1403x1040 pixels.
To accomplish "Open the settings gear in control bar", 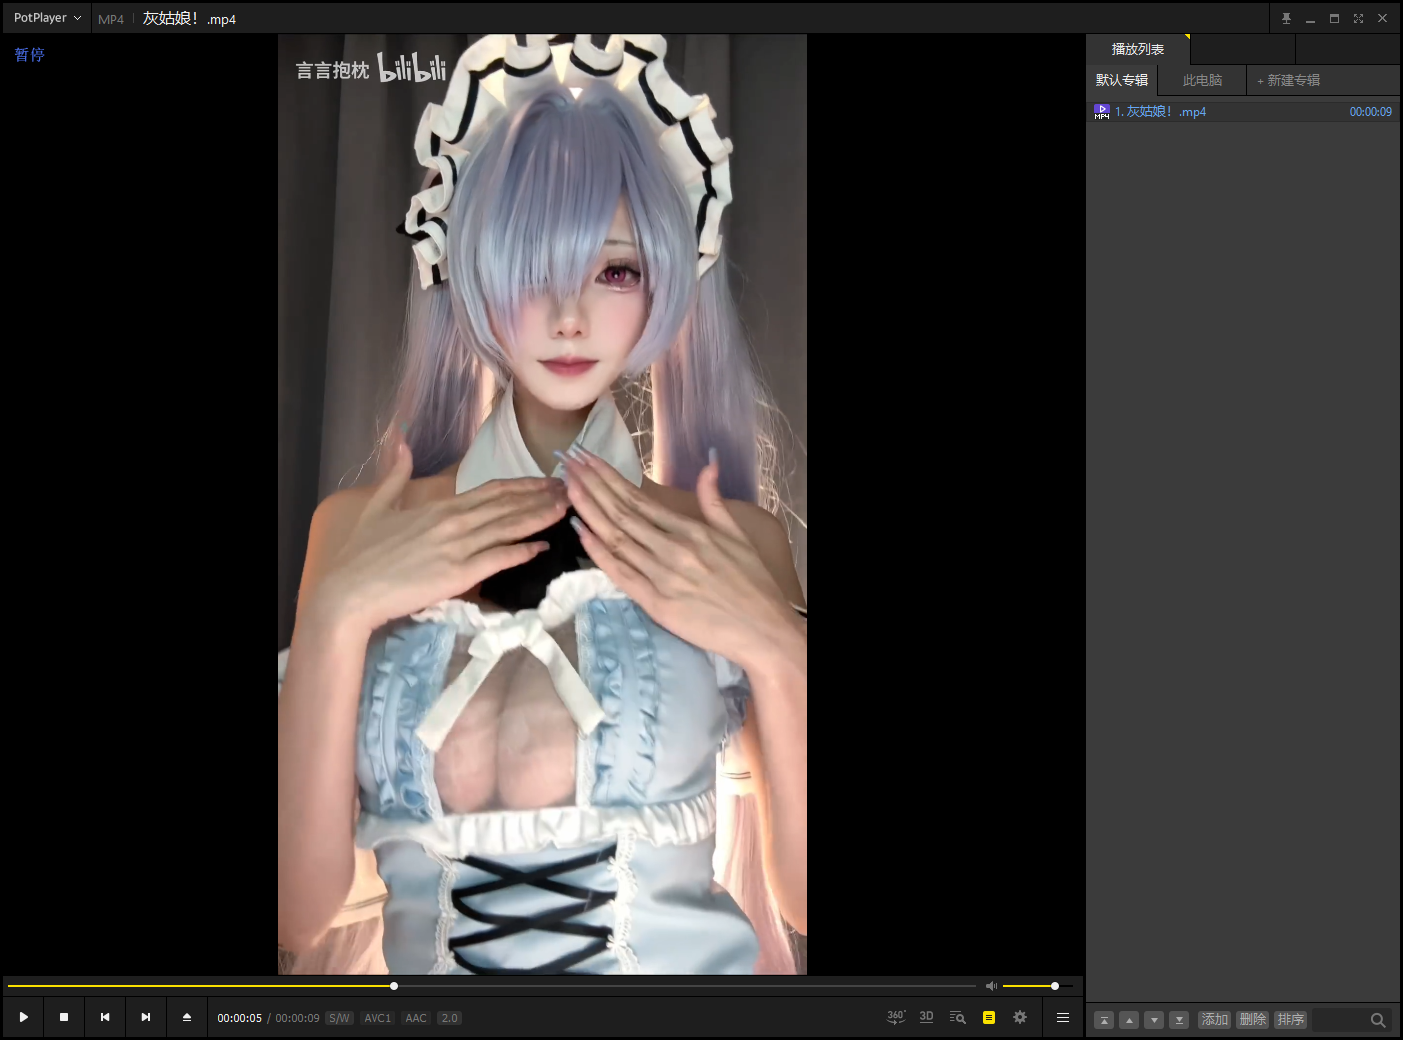I will 1020,1017.
